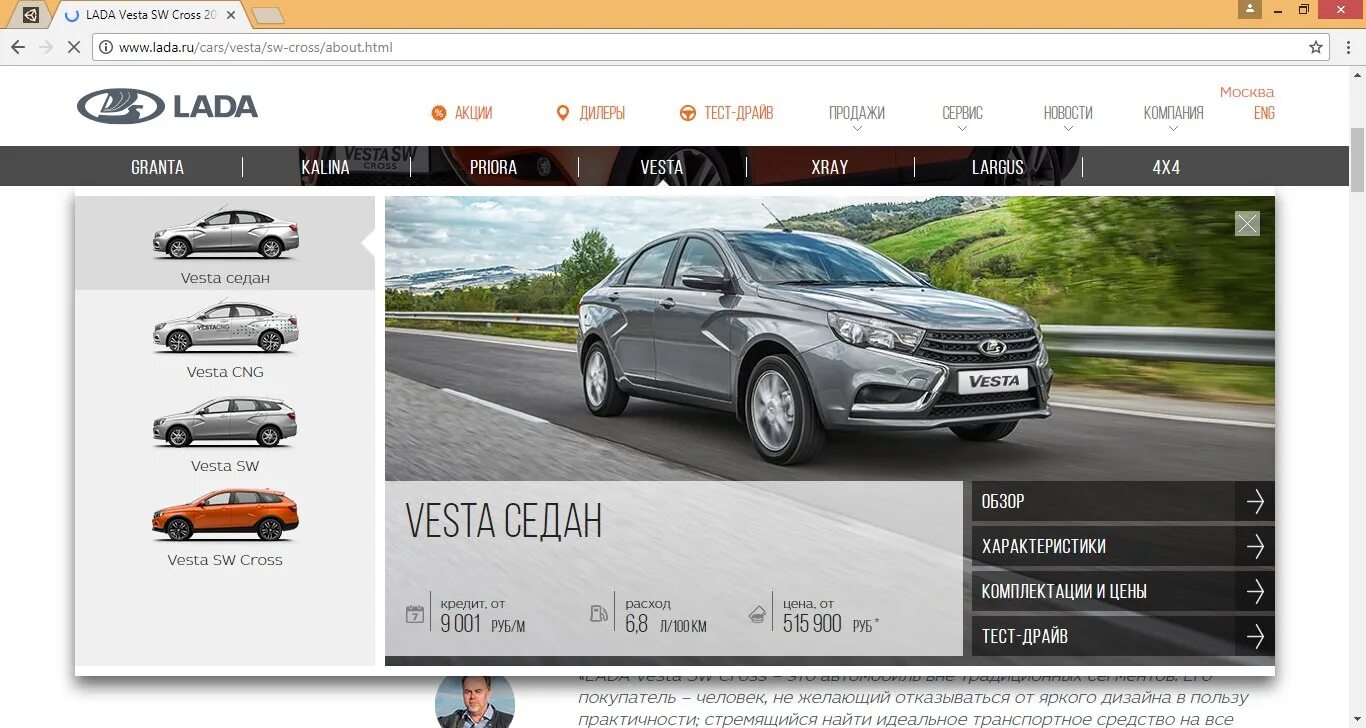Screen dimensions: 1366x728
Task: Click the price tag icon
Action: point(758,614)
